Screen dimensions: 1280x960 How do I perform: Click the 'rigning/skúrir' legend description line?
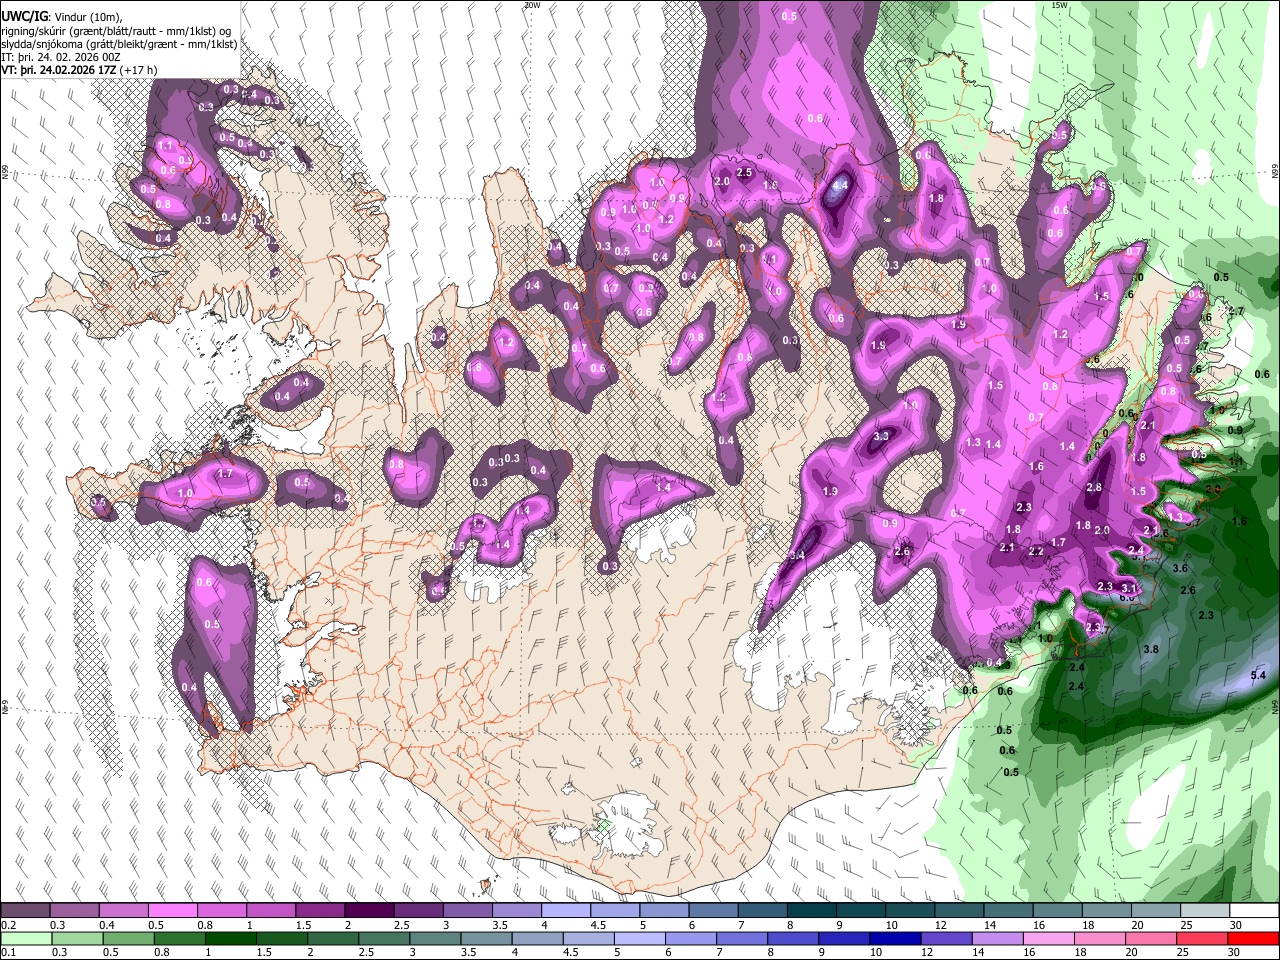pyautogui.click(x=117, y=31)
